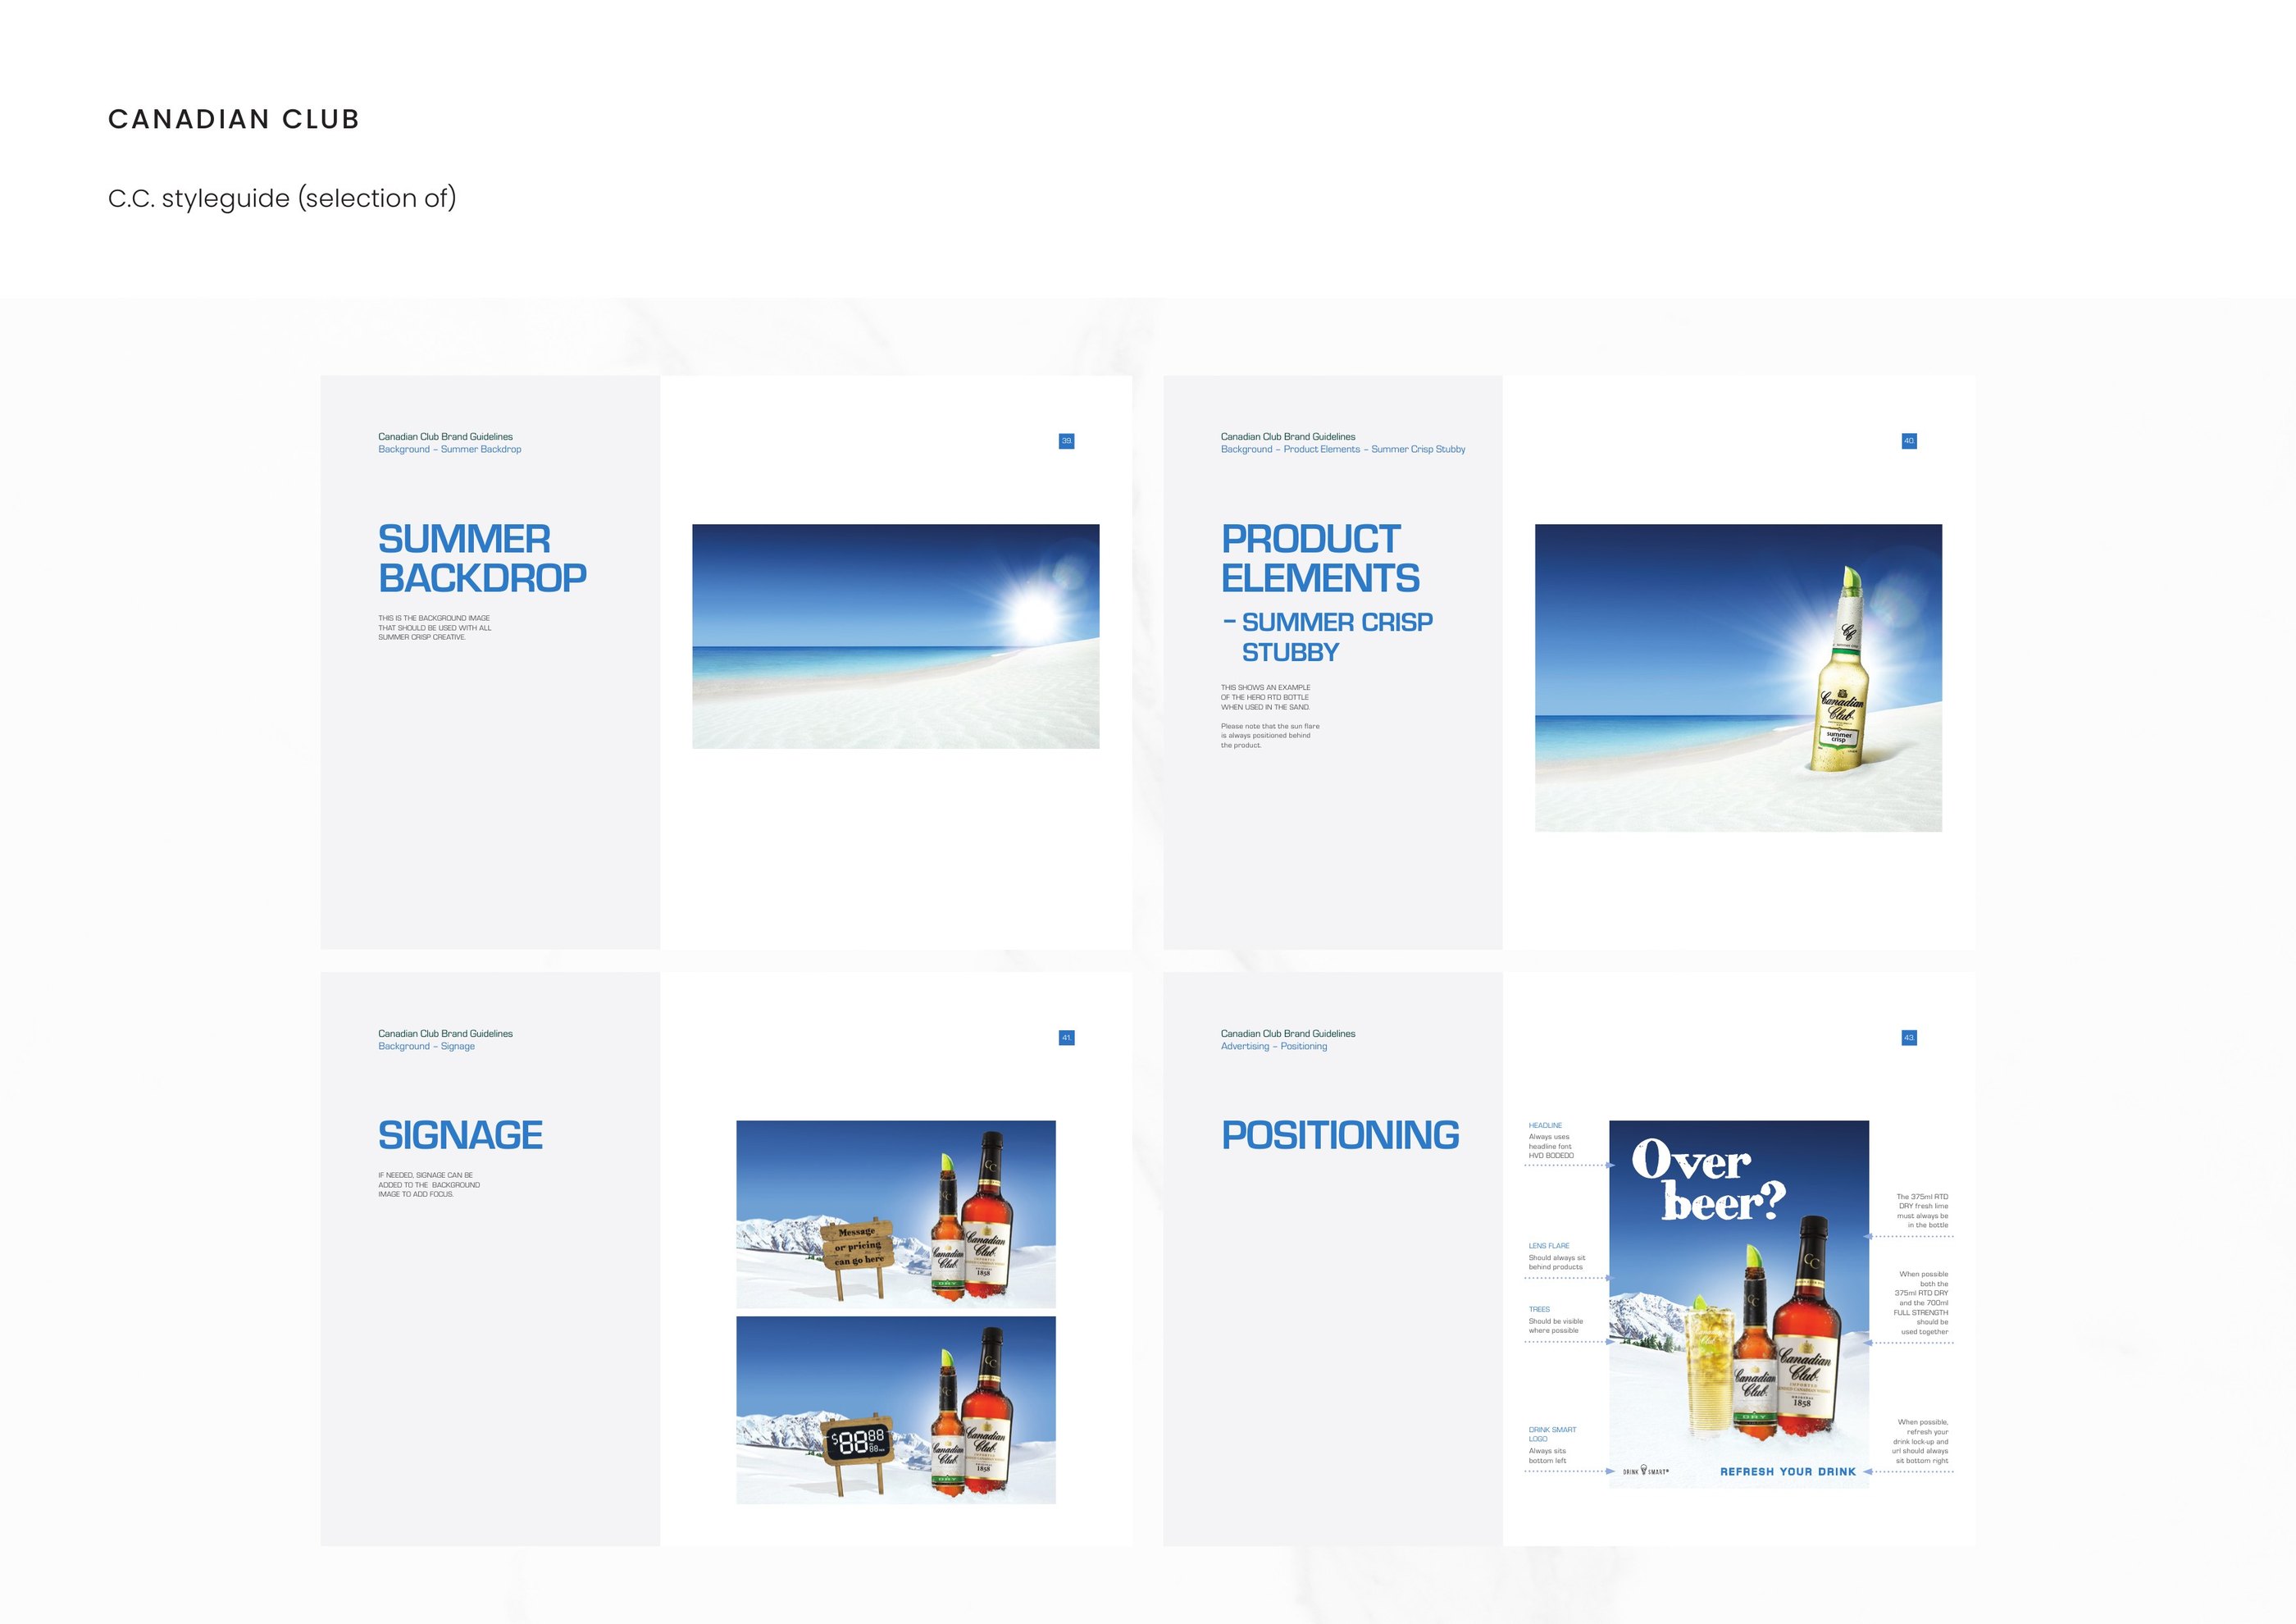Click the TREES annotation label
This screenshot has width=2296, height=1624.
[x=1539, y=1309]
